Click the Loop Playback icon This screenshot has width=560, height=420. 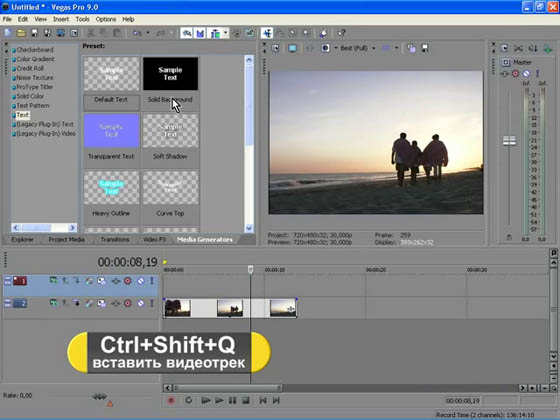189,401
